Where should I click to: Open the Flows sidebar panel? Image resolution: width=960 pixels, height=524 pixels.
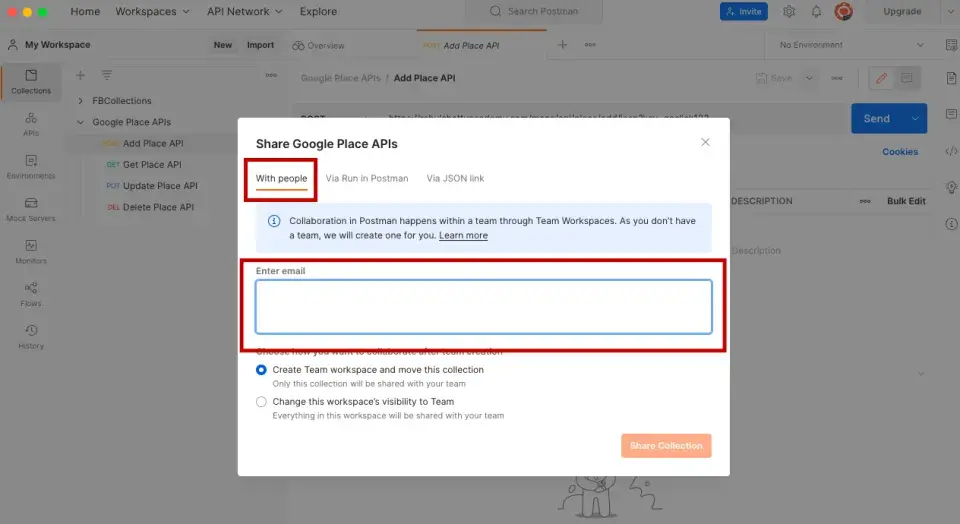[31, 294]
